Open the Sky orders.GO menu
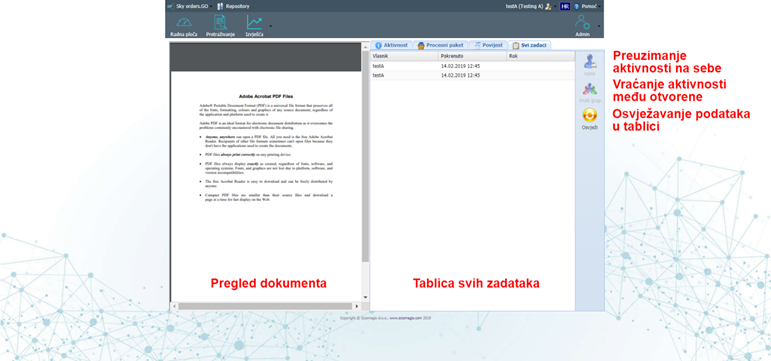The height and width of the screenshot is (361, 771). point(190,6)
